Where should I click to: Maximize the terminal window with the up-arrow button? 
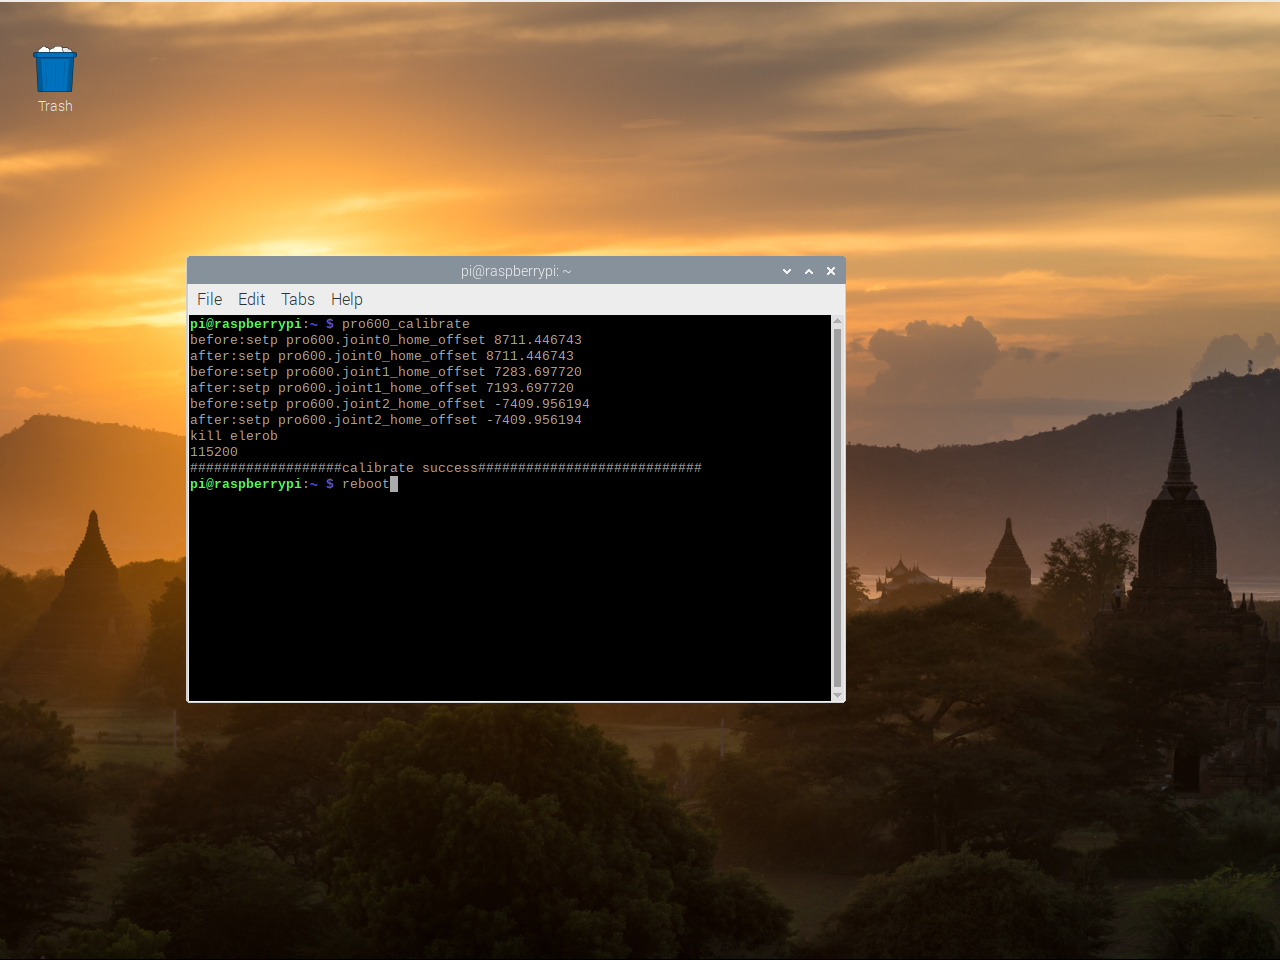(809, 270)
